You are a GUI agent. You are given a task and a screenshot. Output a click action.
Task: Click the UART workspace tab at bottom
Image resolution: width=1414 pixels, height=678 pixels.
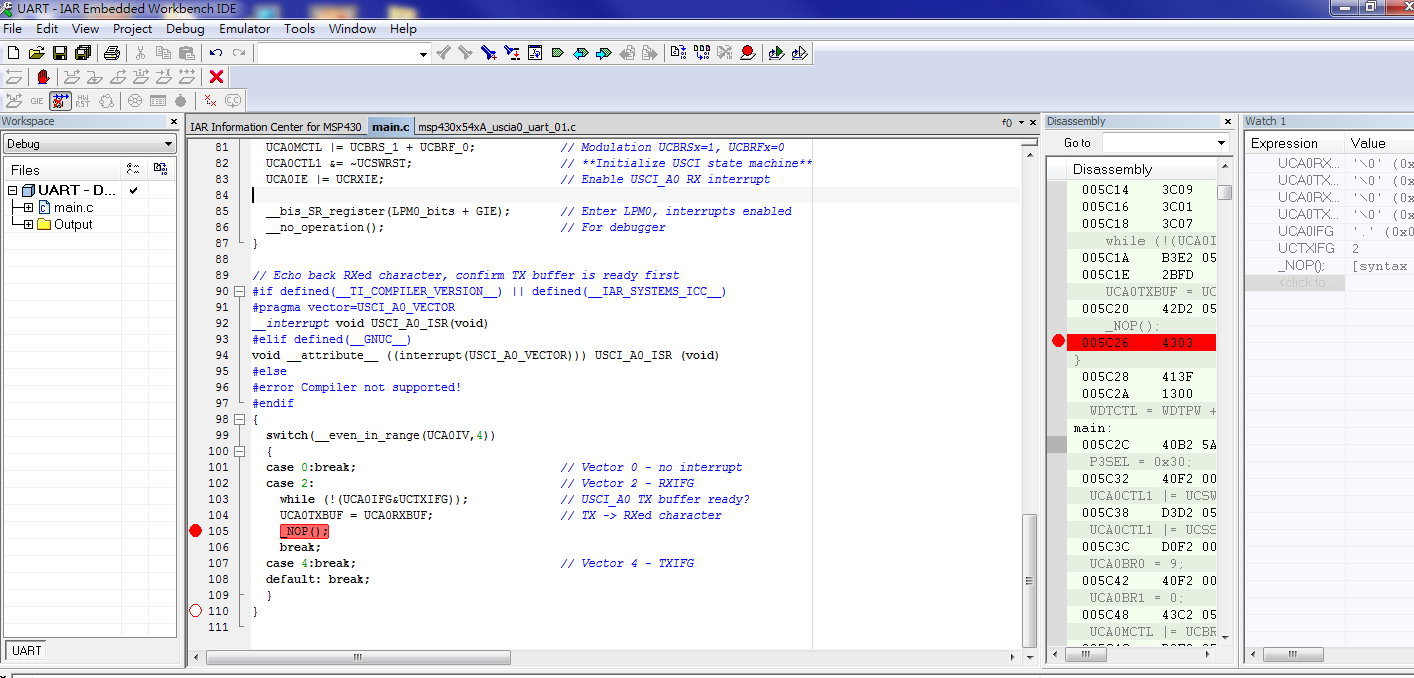pos(27,651)
